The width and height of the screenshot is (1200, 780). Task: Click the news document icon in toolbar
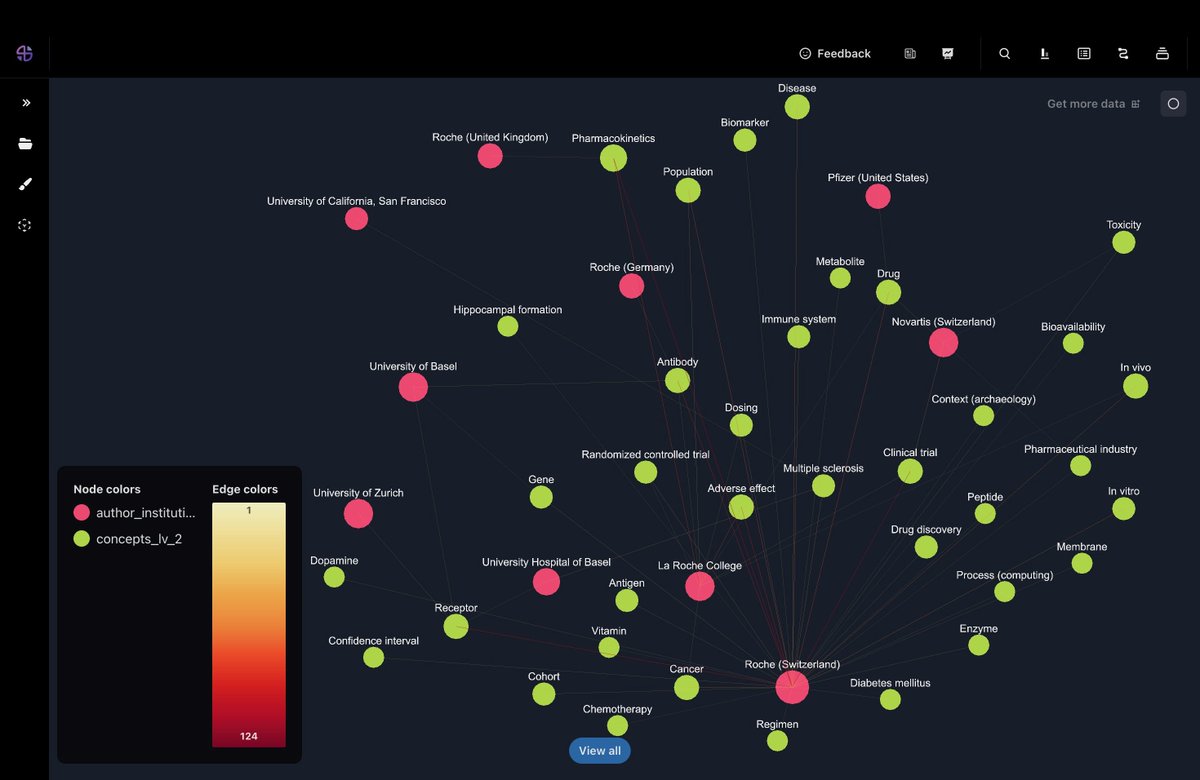[x=910, y=54]
